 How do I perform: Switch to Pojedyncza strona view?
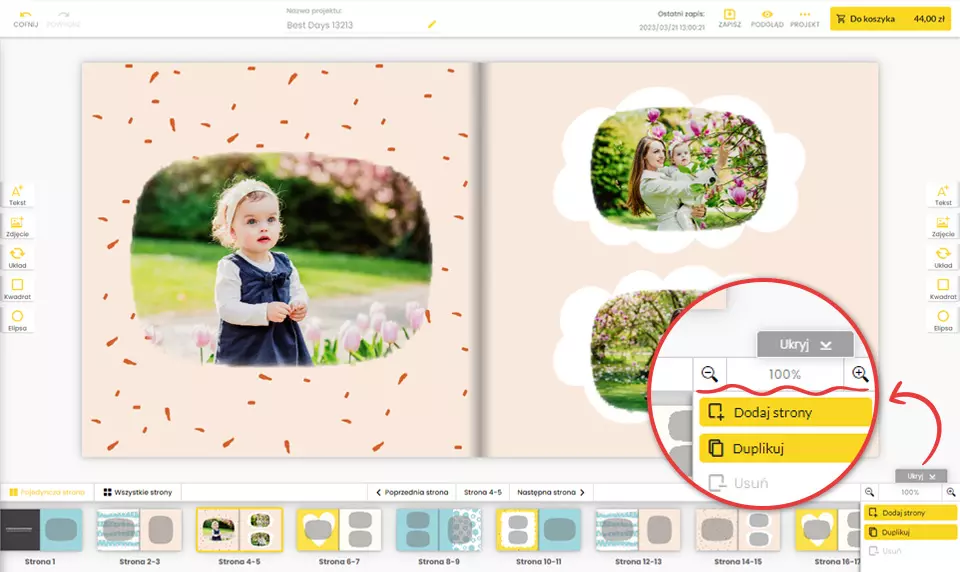click(47, 492)
